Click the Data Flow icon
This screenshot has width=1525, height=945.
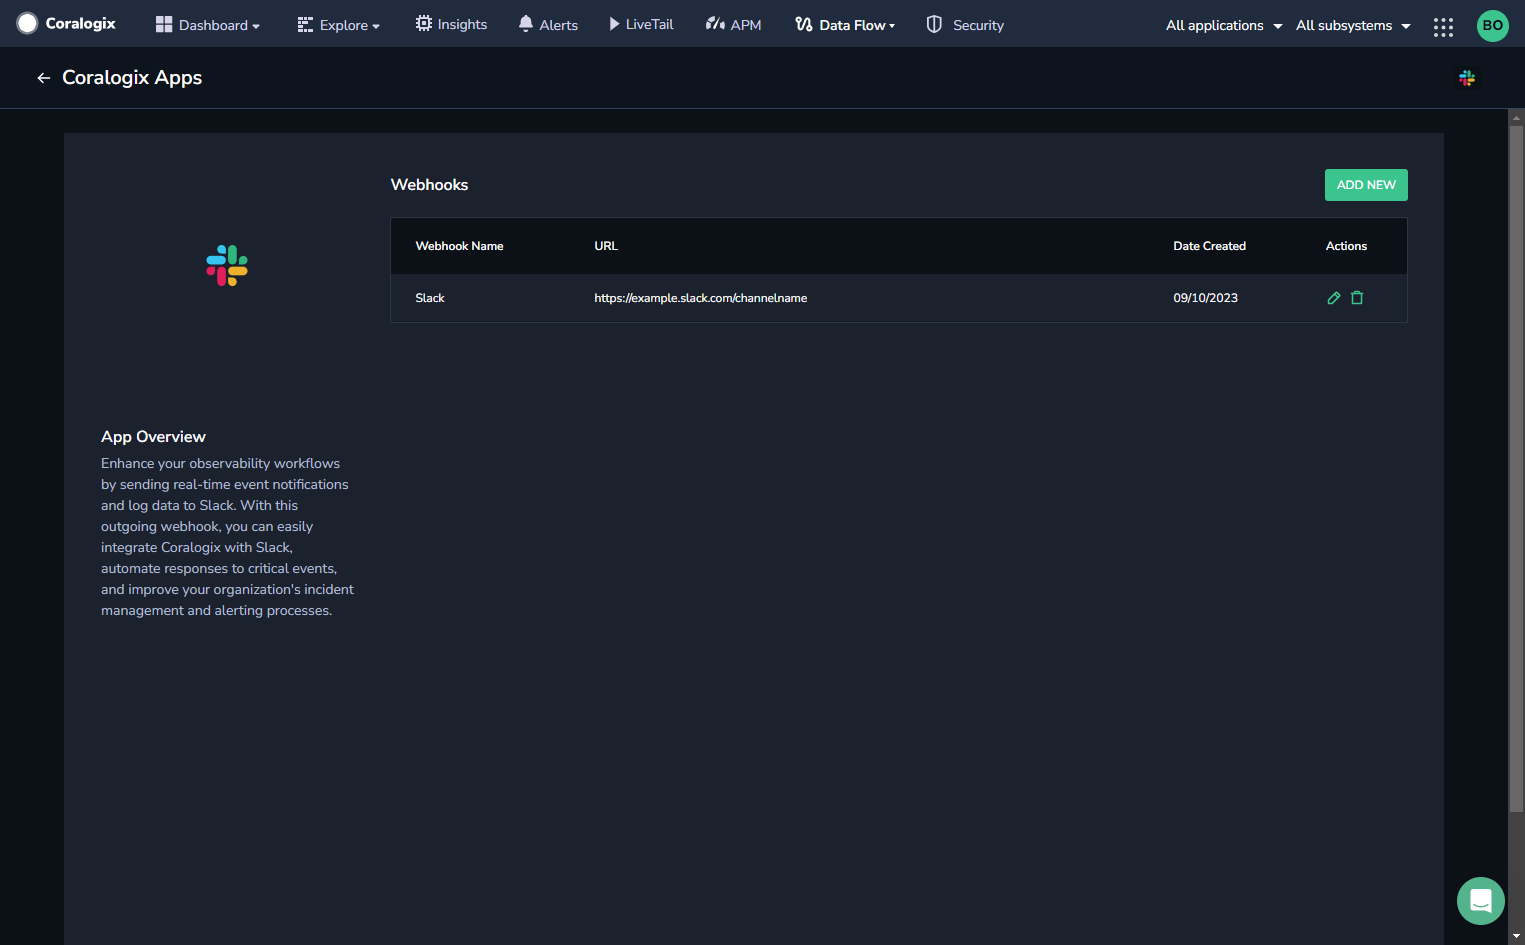804,24
